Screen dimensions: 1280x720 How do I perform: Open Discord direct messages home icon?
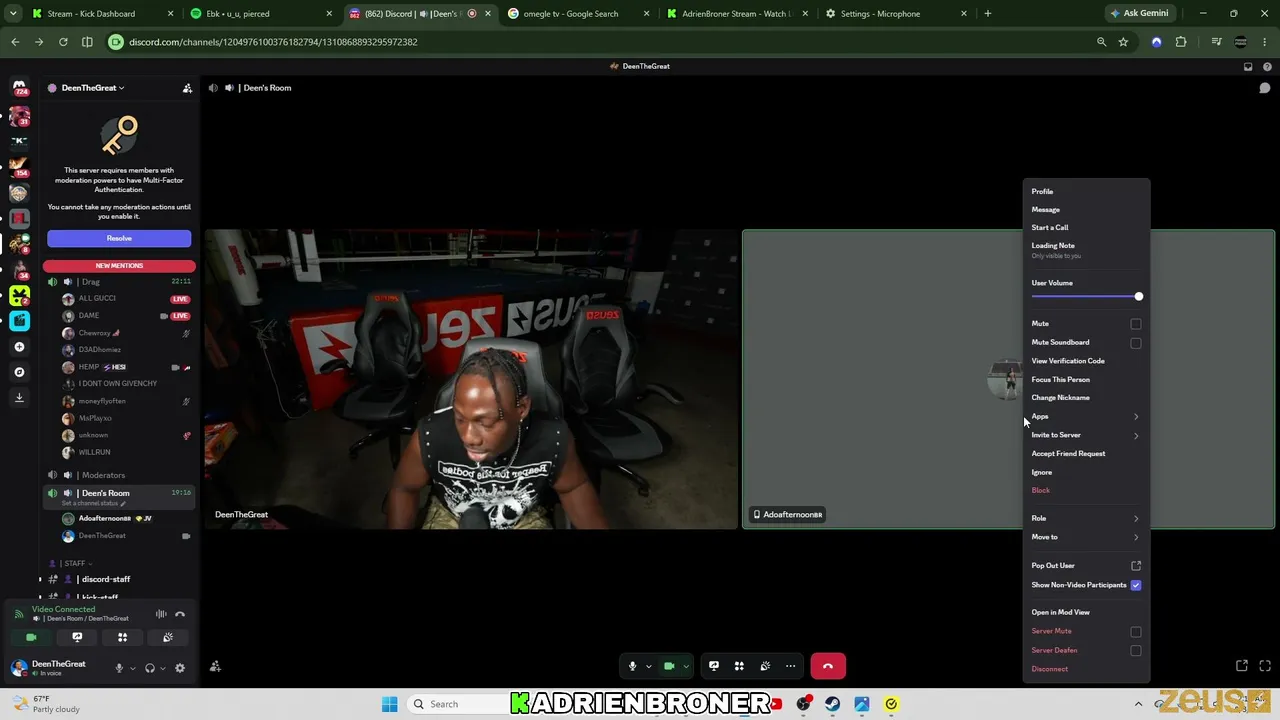click(x=19, y=88)
